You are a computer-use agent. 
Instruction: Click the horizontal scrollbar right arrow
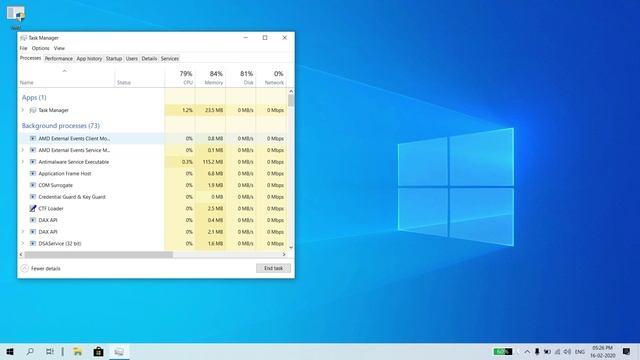(x=284, y=255)
